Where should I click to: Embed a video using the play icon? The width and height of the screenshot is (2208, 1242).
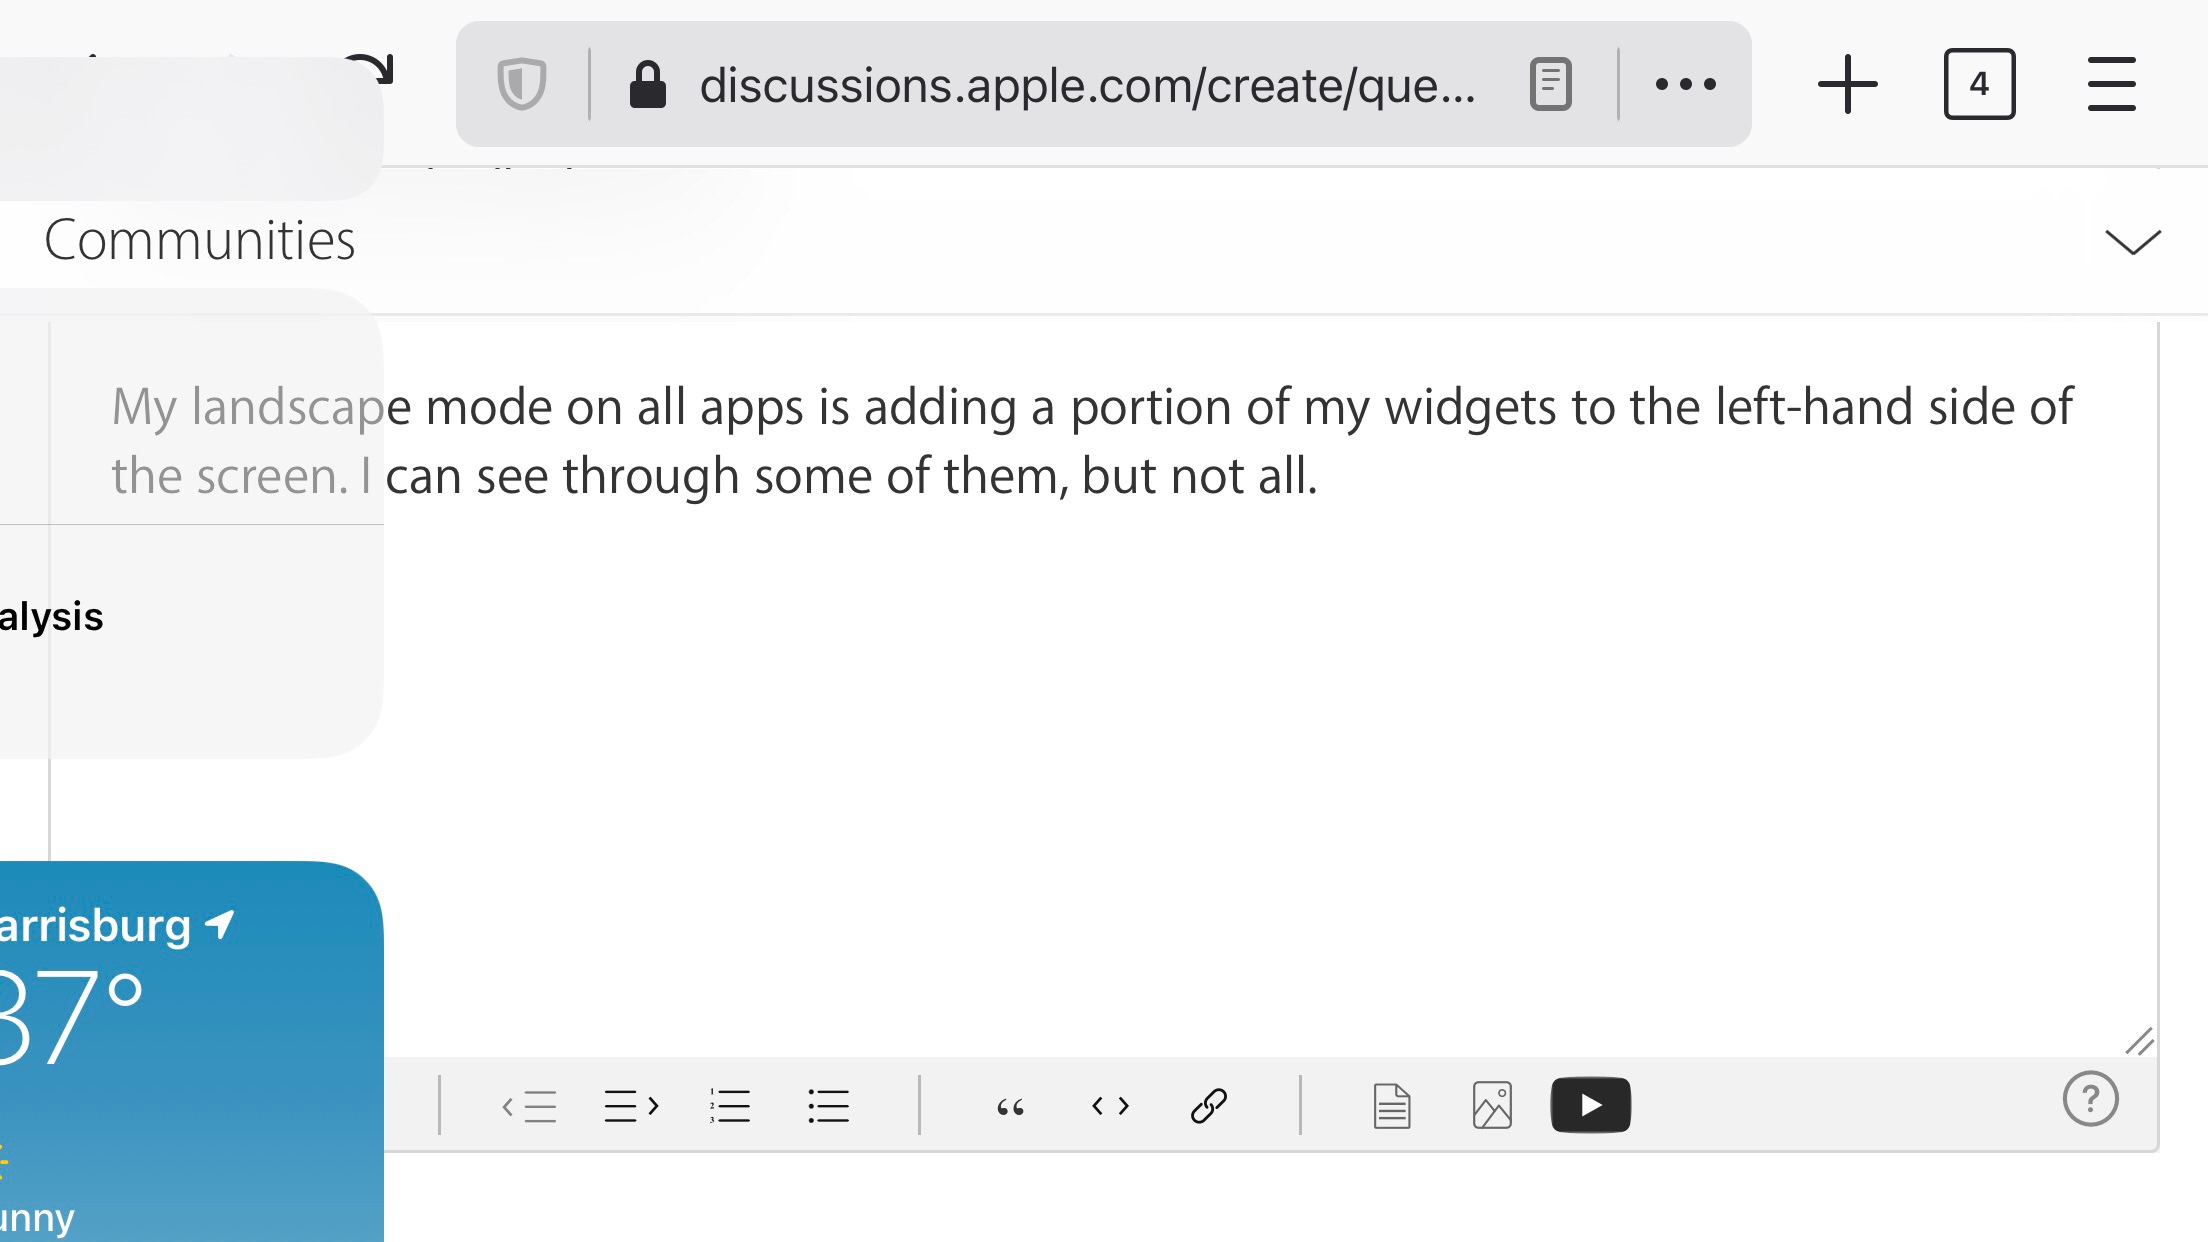[x=1590, y=1105]
